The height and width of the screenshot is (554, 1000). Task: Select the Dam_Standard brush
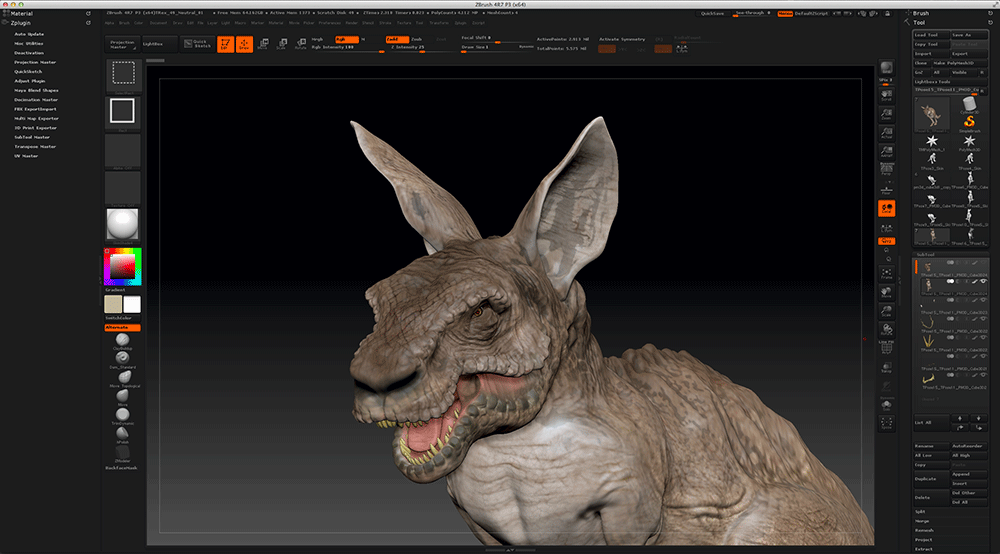(x=122, y=359)
